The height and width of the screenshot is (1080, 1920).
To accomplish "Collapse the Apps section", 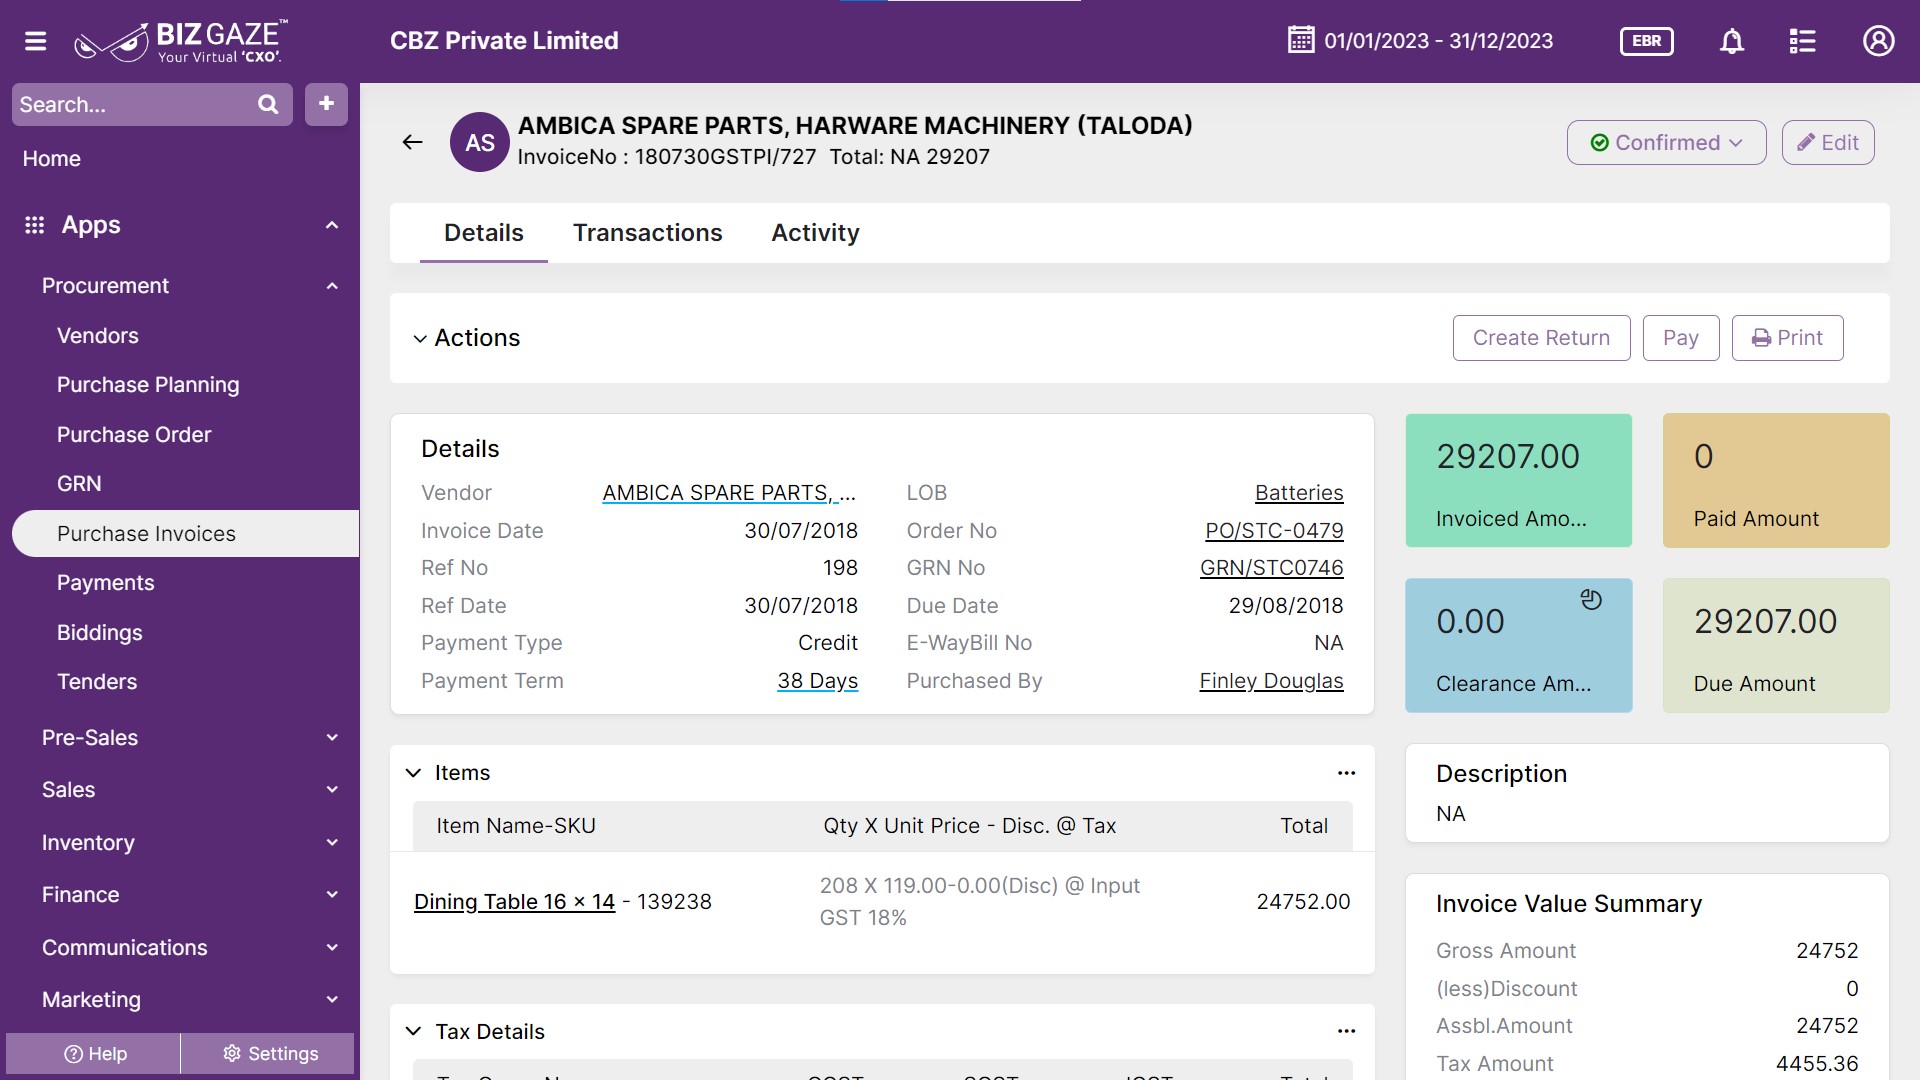I will pos(332,225).
